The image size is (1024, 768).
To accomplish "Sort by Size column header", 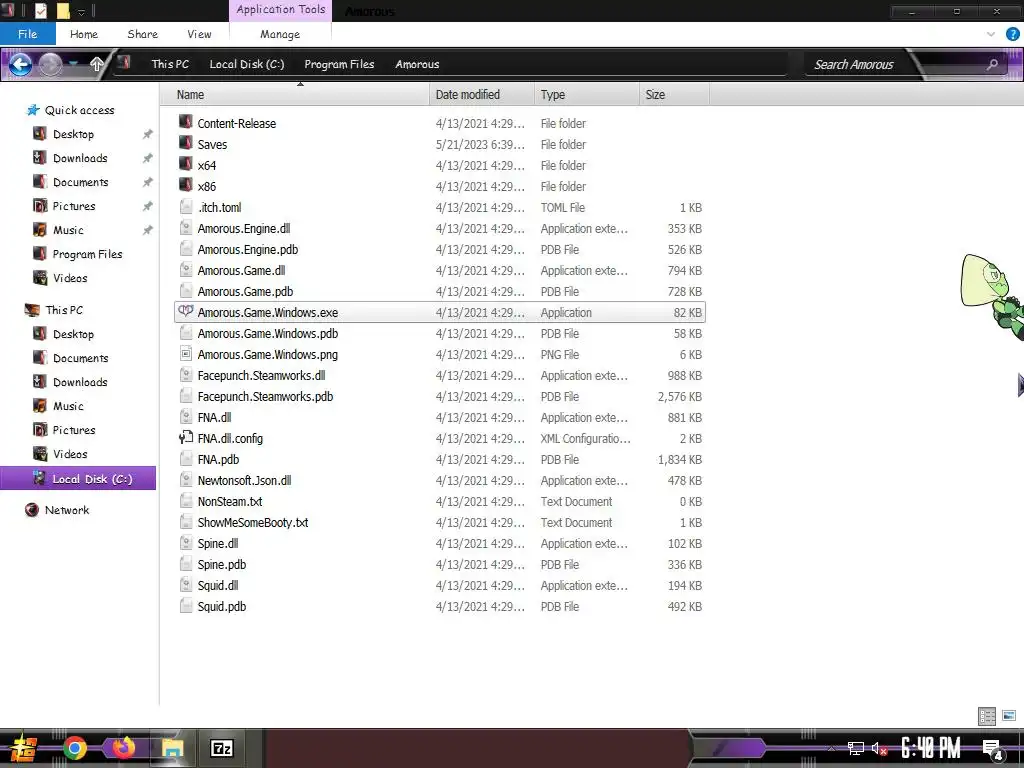I will point(674,95).
